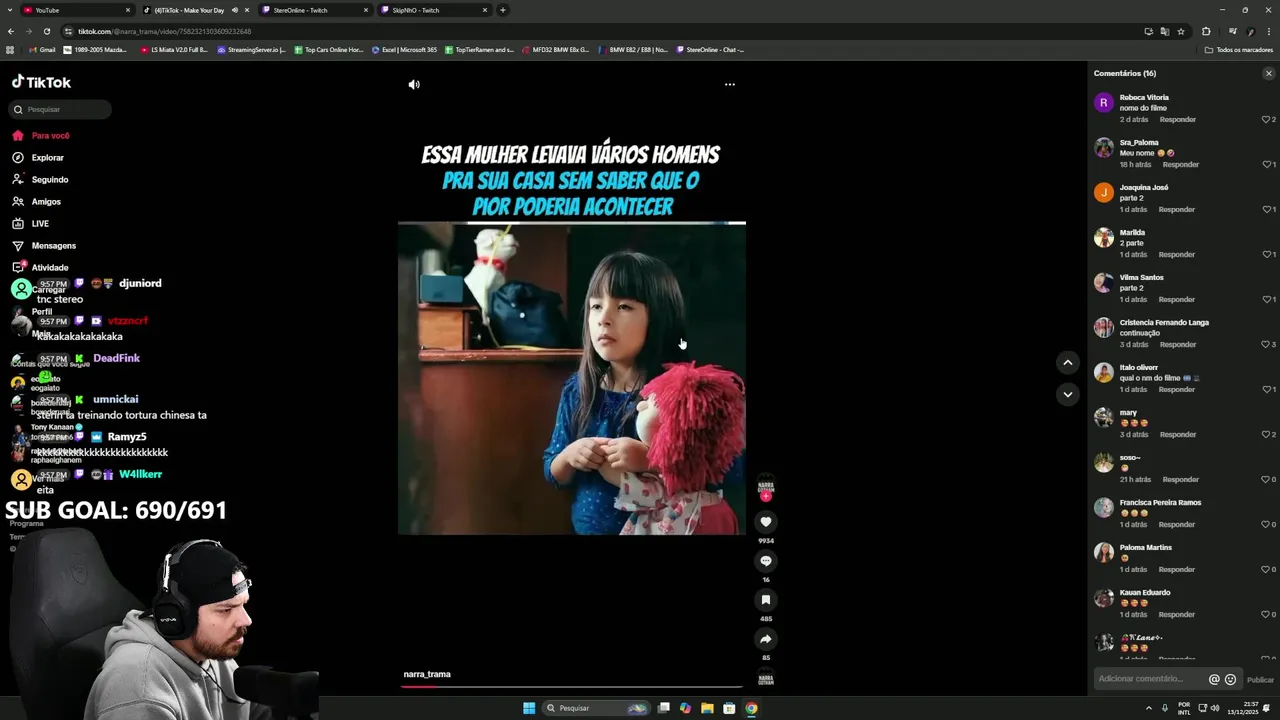Show hidden system tray icons
The width and height of the screenshot is (1280, 720).
(1148, 708)
